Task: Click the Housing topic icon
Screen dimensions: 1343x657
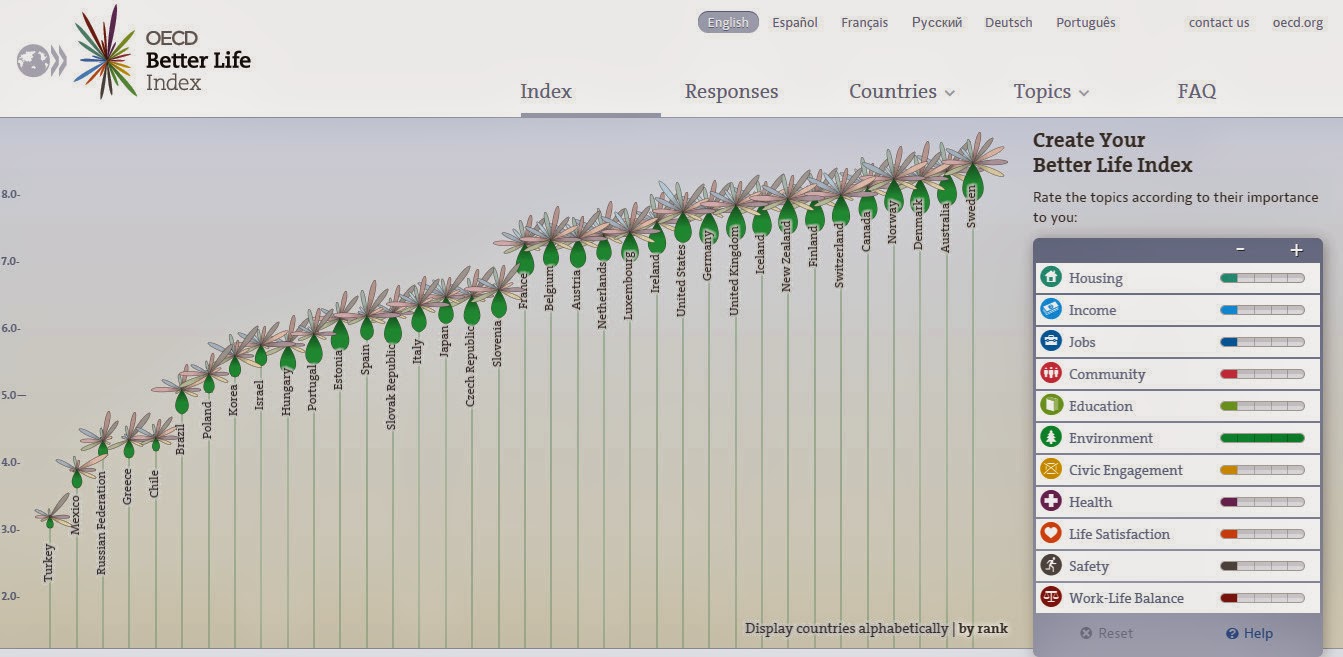Action: (x=1050, y=277)
